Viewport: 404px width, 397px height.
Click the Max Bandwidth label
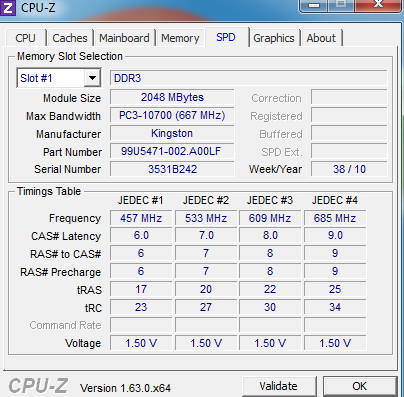point(63,116)
